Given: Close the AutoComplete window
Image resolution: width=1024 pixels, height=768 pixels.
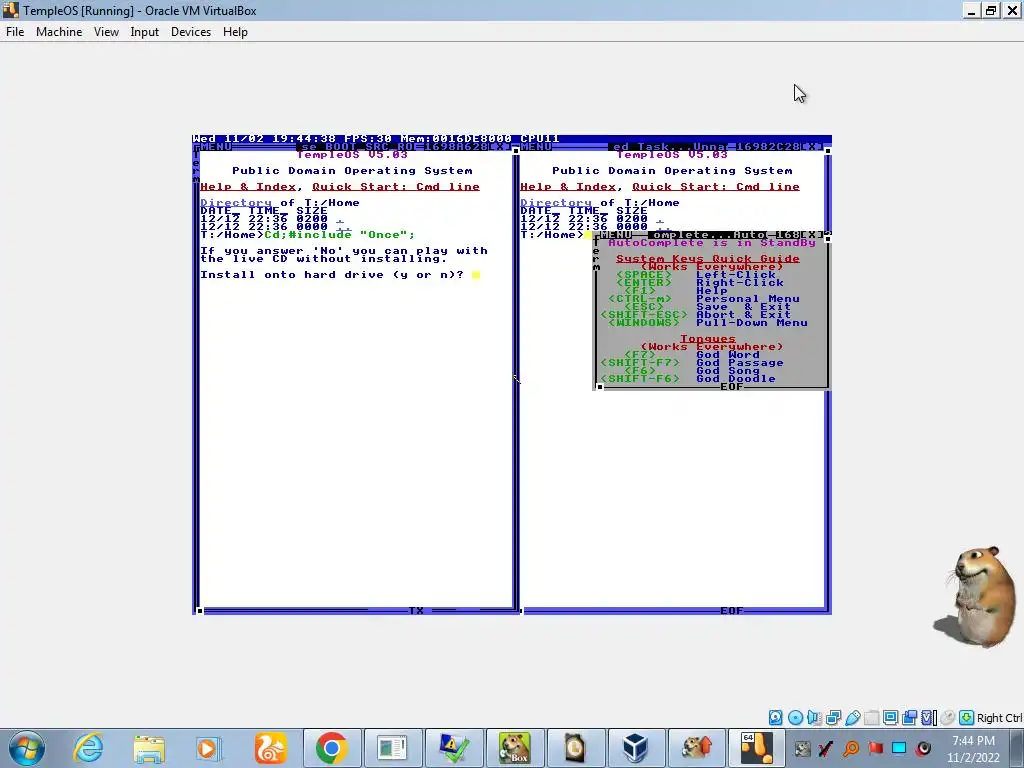Looking at the screenshot, I should click(x=812, y=234).
